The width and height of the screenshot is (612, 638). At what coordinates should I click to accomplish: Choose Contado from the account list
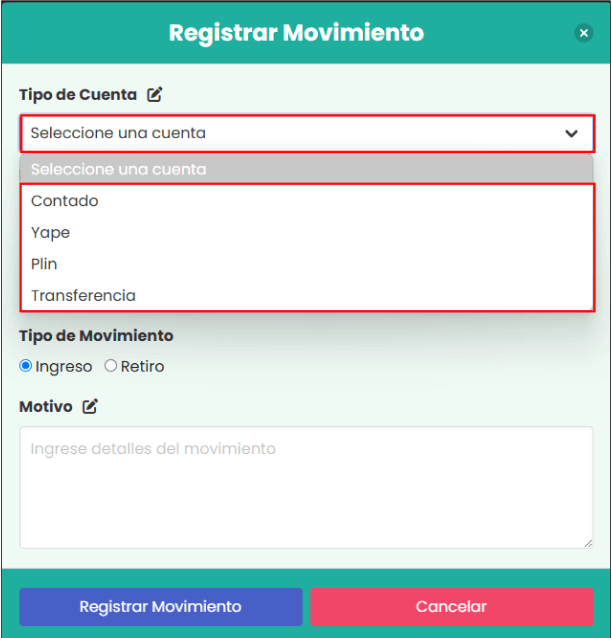click(65, 201)
